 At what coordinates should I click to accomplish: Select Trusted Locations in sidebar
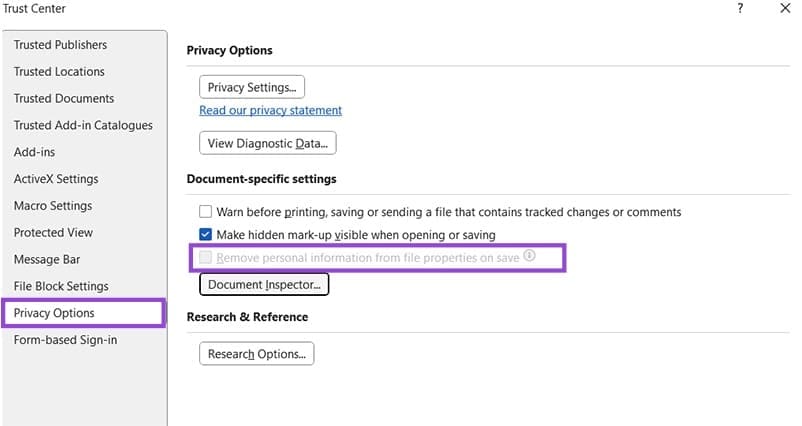tap(59, 72)
